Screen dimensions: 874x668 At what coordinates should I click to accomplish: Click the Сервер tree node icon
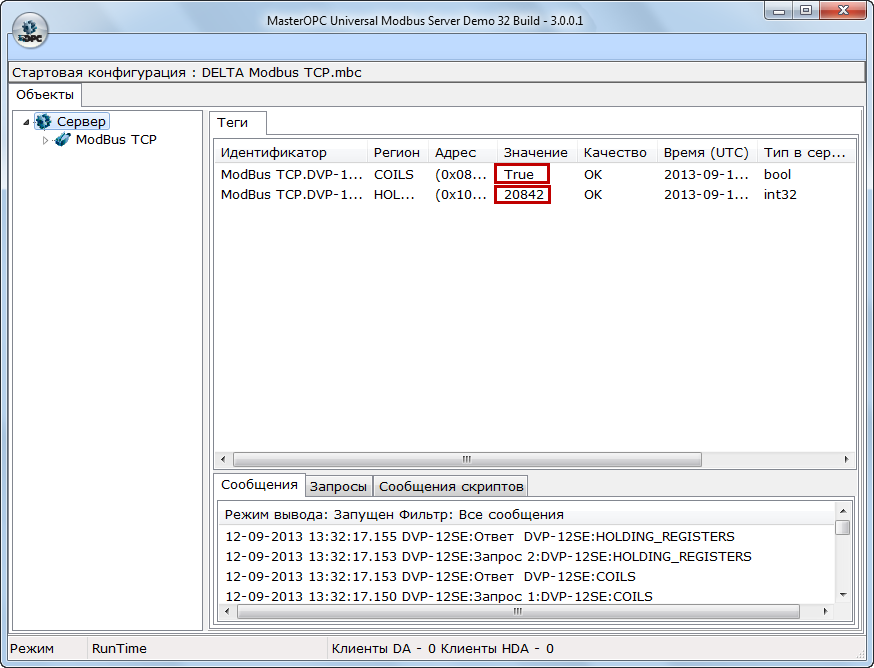pyautogui.click(x=42, y=121)
